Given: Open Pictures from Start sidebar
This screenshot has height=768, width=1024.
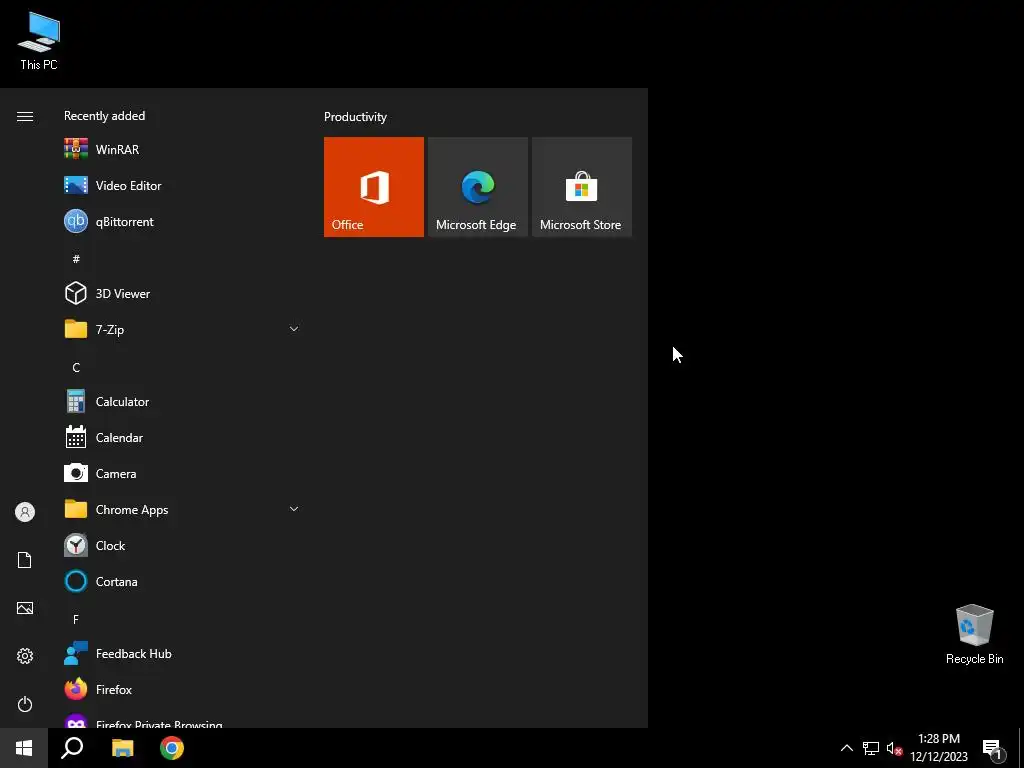Looking at the screenshot, I should (25, 608).
